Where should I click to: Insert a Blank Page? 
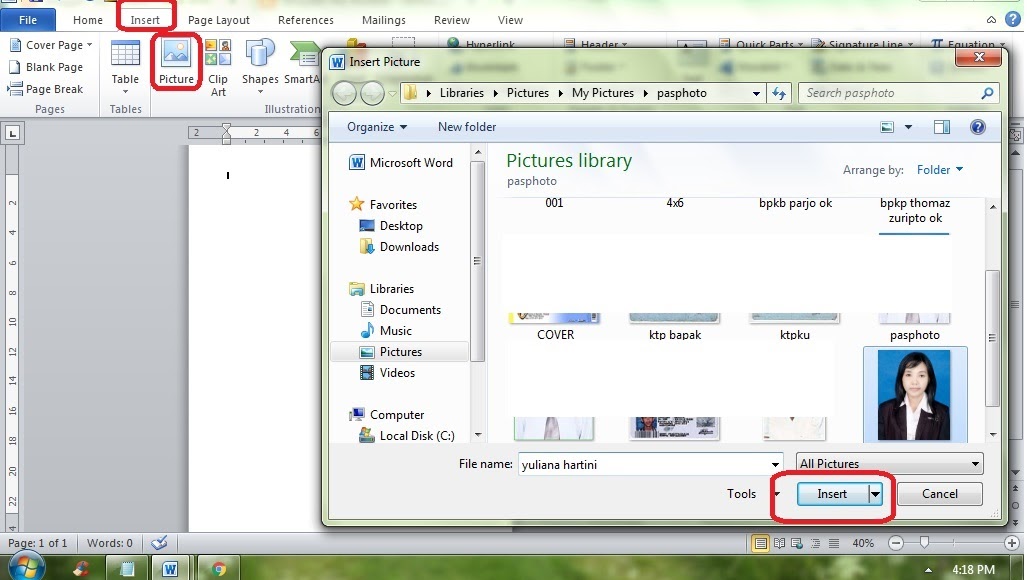click(46, 66)
